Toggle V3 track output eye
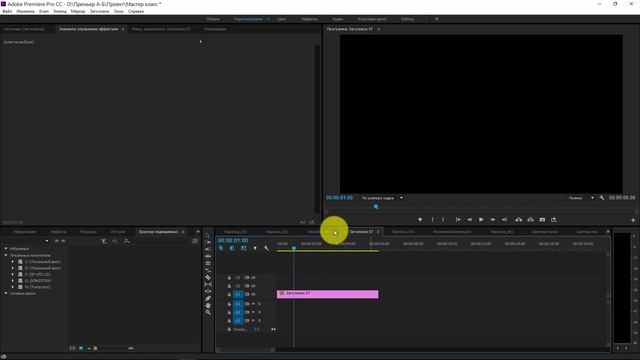Screen dimensions: 640x360 [253, 278]
